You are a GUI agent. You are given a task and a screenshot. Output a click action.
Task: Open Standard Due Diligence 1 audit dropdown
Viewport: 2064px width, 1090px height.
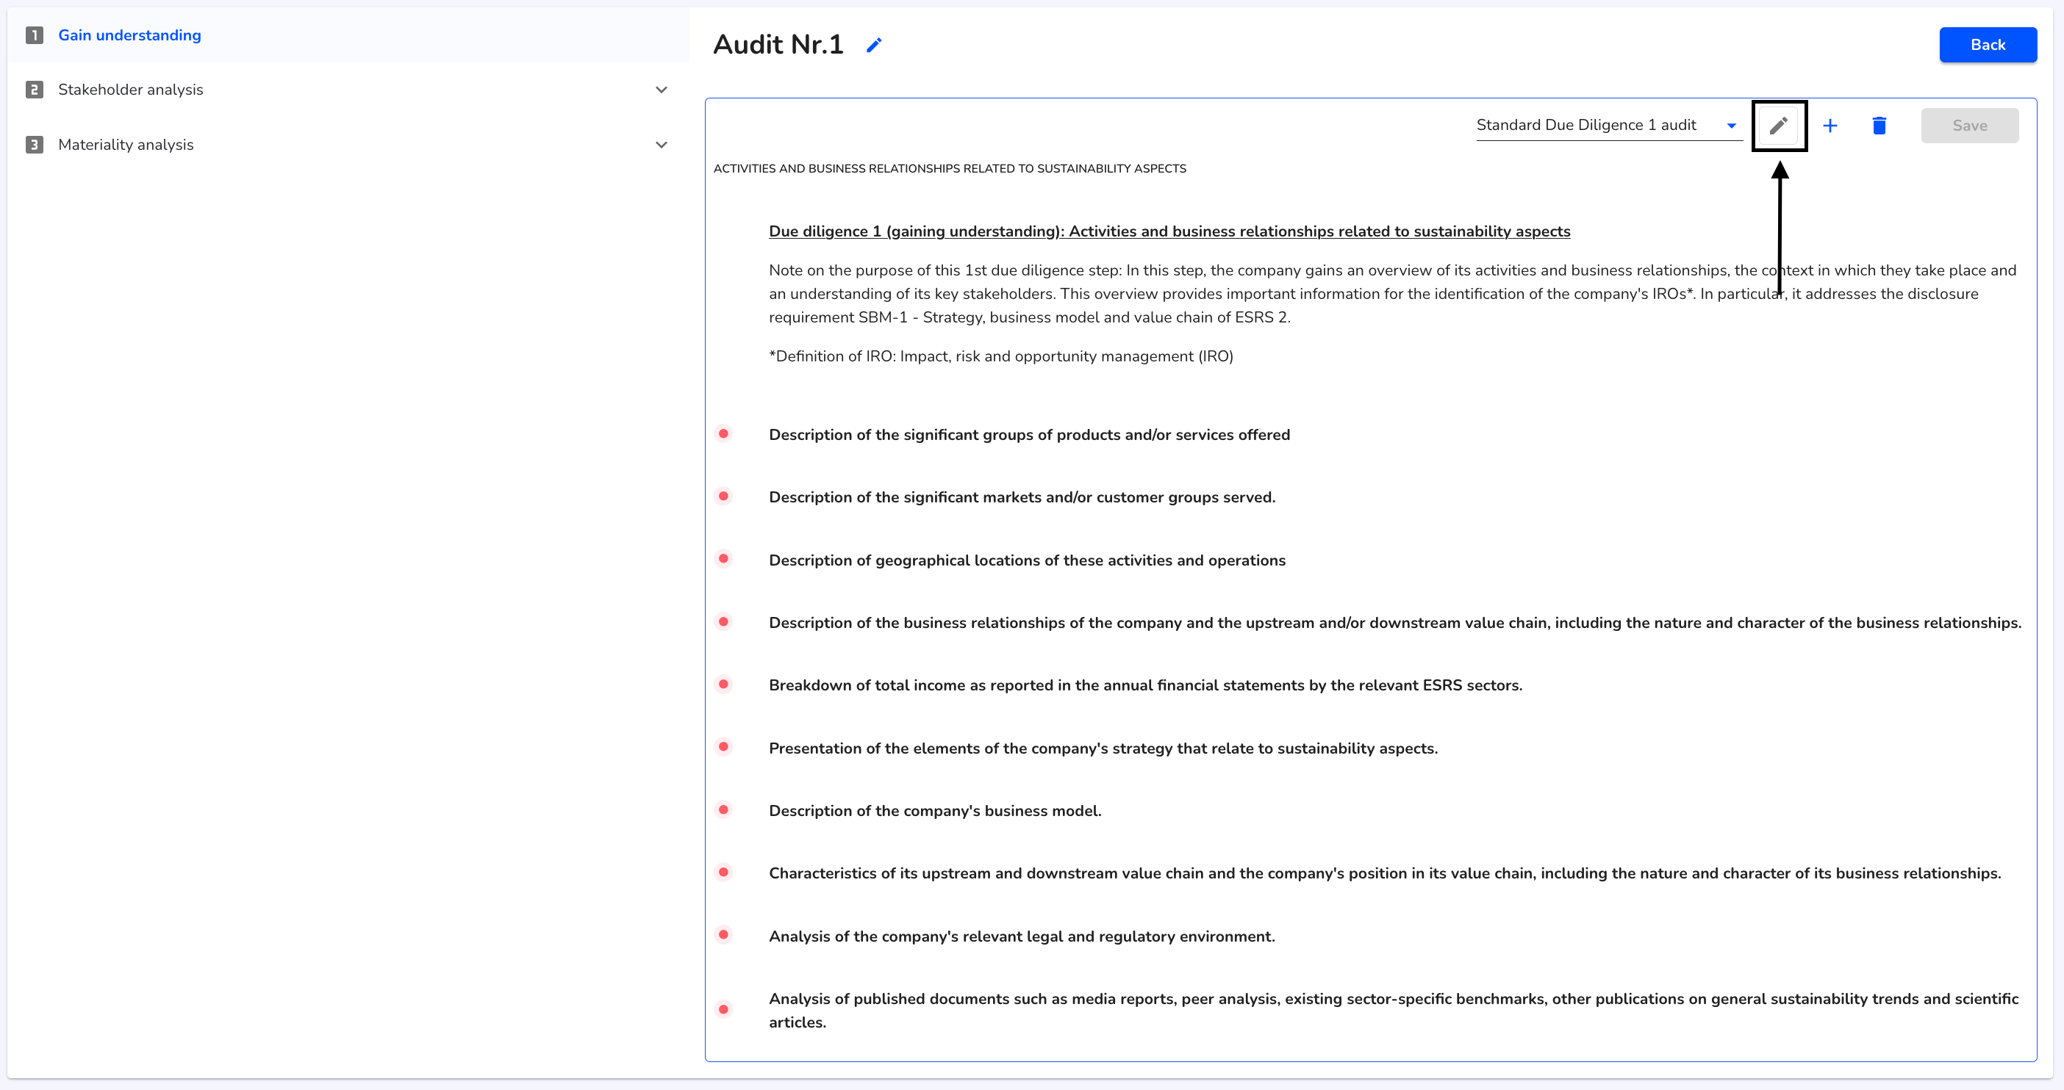coord(1609,126)
